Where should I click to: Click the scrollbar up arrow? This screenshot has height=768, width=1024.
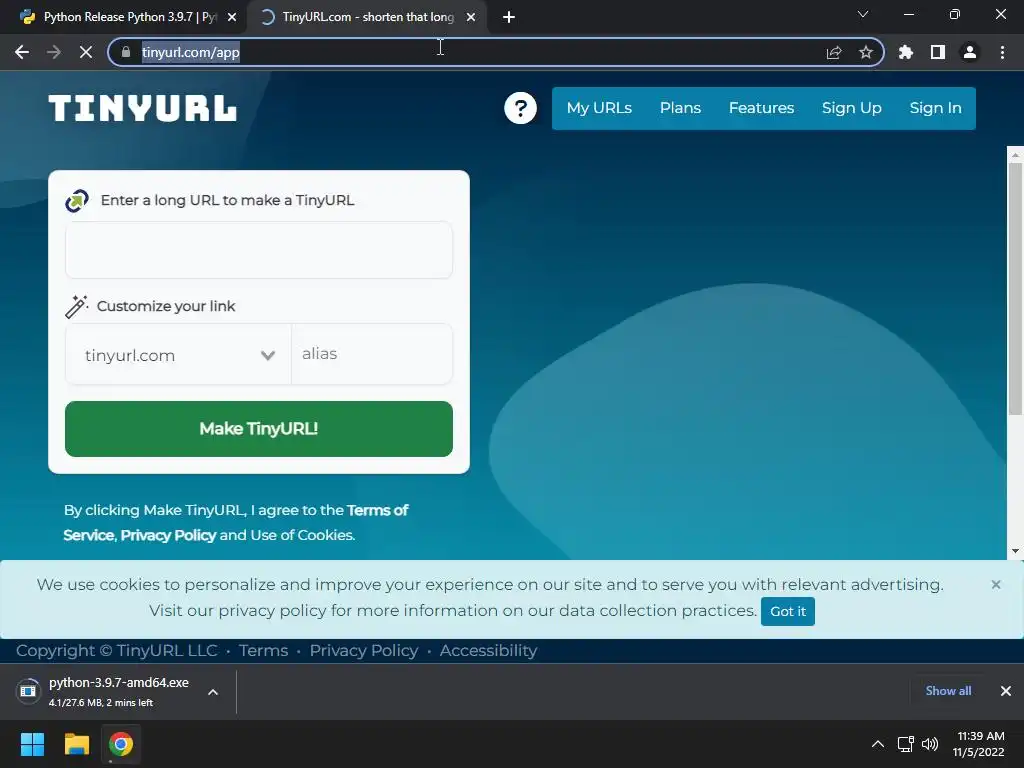tap(1015, 155)
